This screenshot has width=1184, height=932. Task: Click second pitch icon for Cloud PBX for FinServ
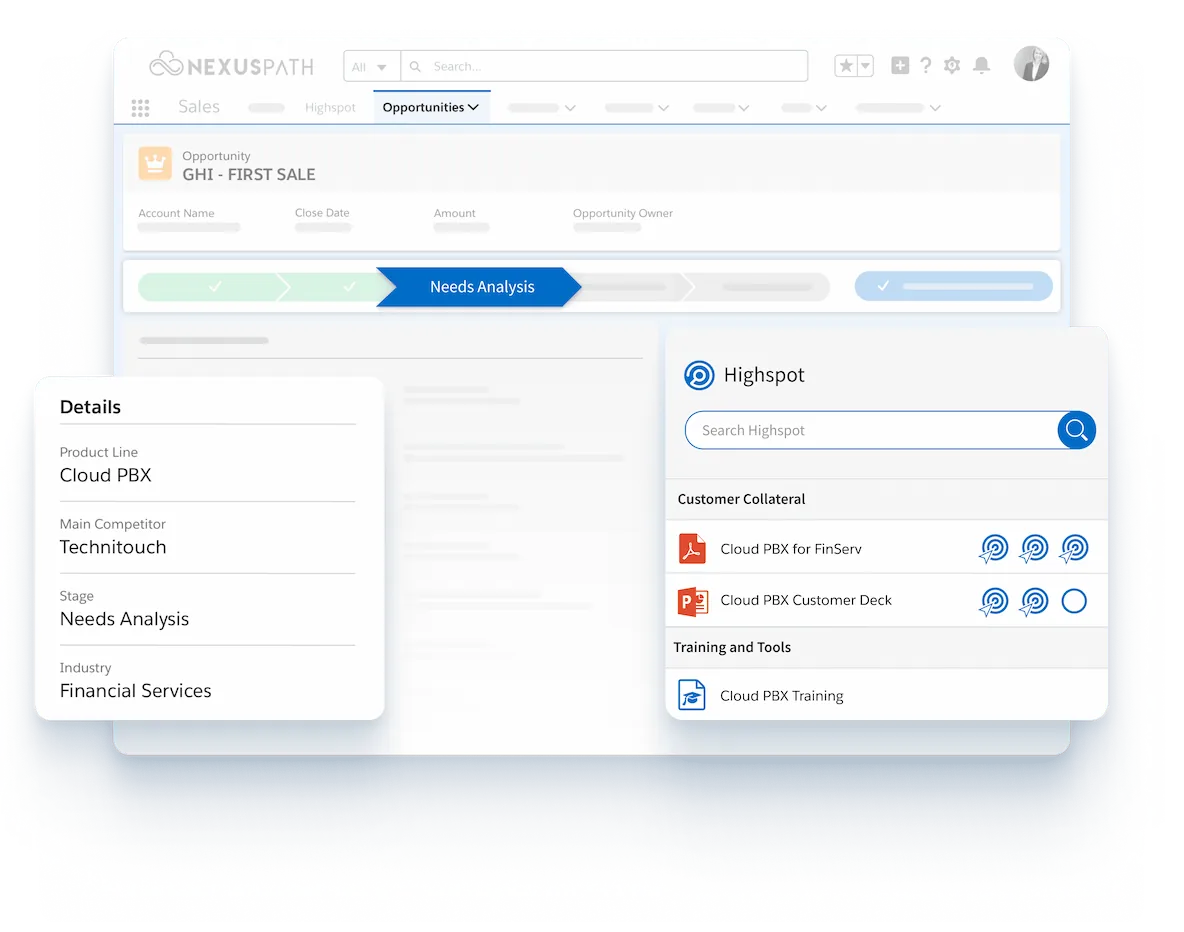1034,549
